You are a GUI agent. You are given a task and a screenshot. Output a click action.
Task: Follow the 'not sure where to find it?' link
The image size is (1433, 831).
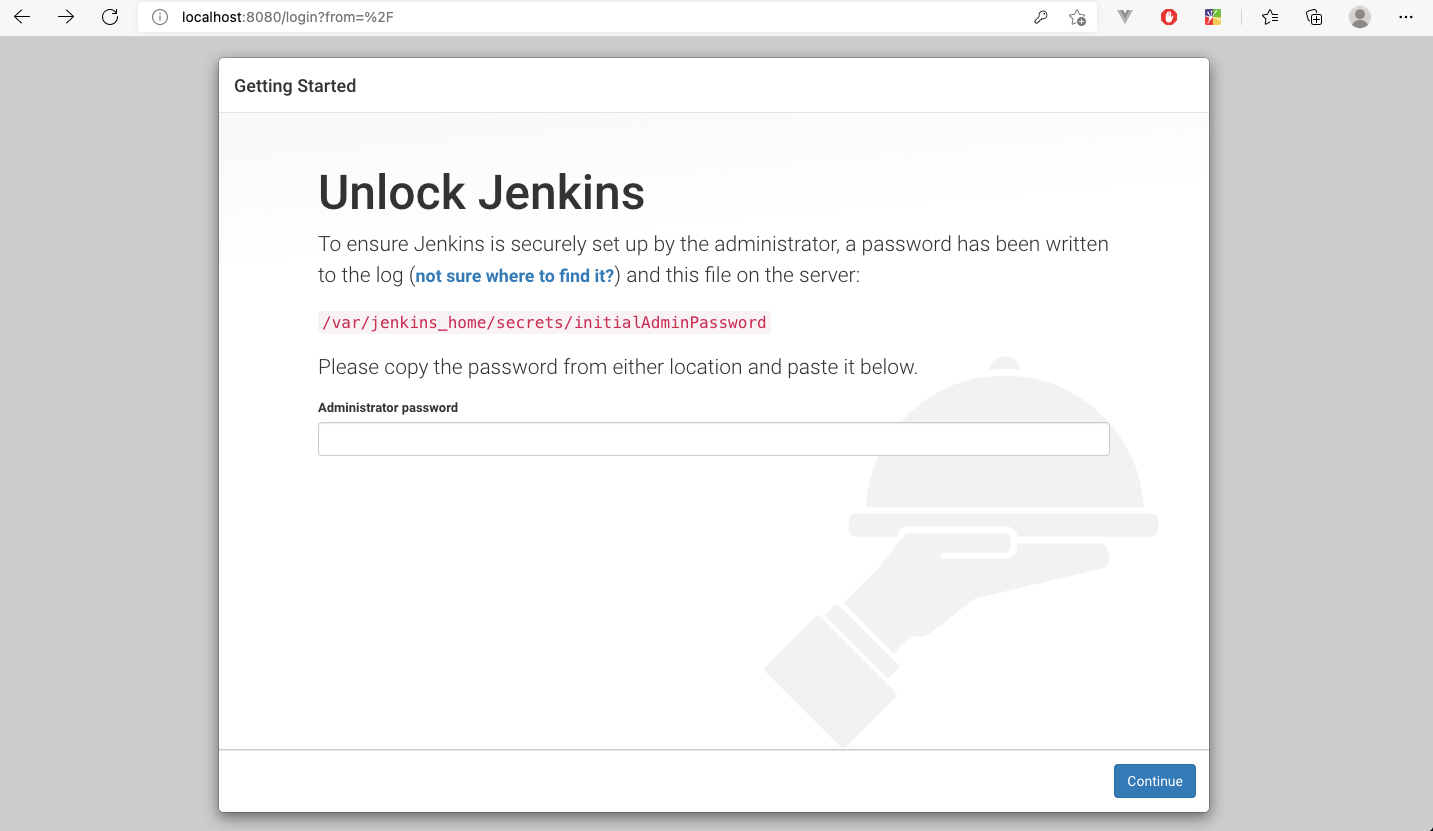click(515, 276)
